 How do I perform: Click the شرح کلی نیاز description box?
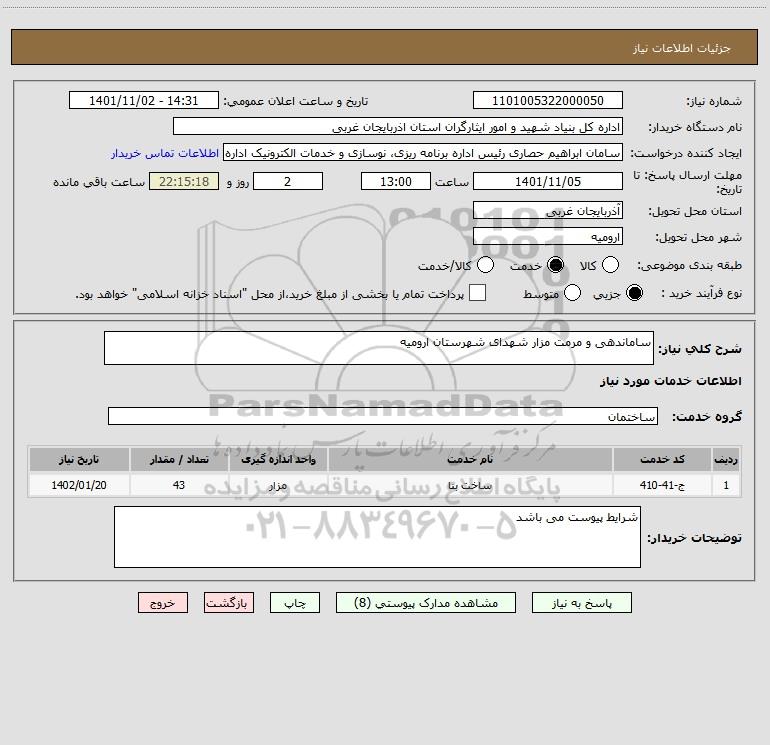pos(379,348)
